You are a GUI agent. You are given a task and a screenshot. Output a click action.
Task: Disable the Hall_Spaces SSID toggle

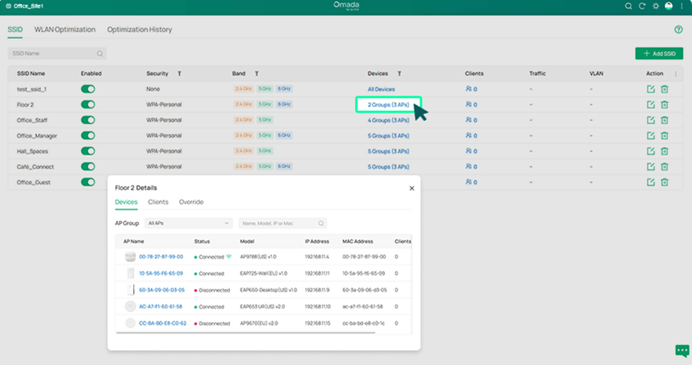click(x=88, y=151)
